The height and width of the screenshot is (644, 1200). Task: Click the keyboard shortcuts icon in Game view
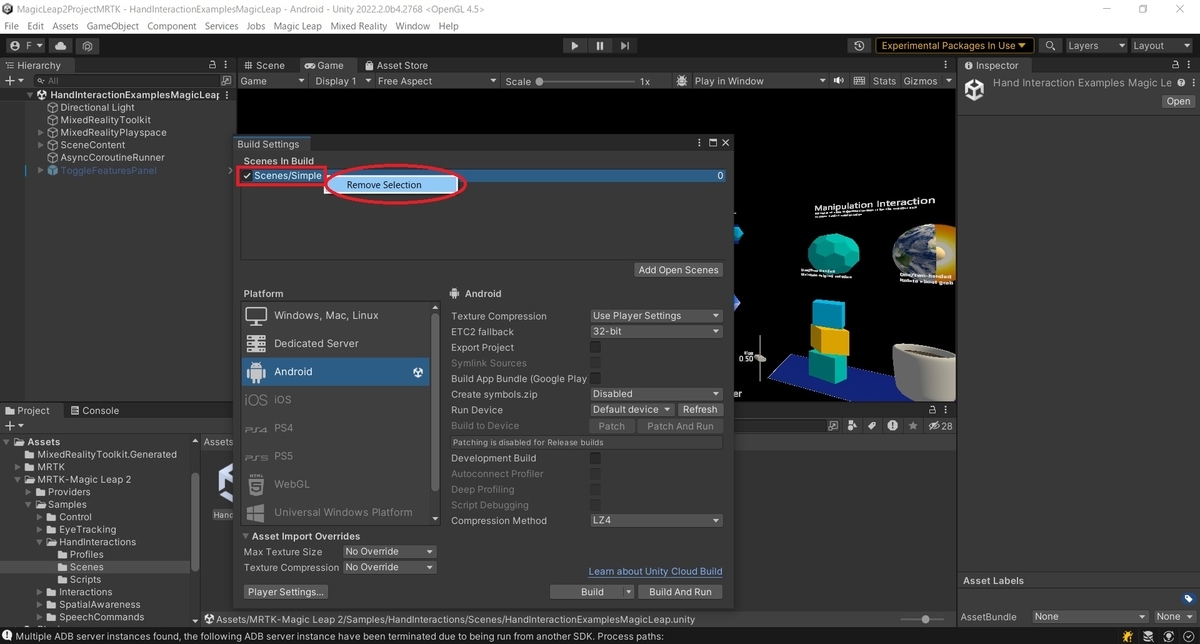pyautogui.click(x=858, y=81)
